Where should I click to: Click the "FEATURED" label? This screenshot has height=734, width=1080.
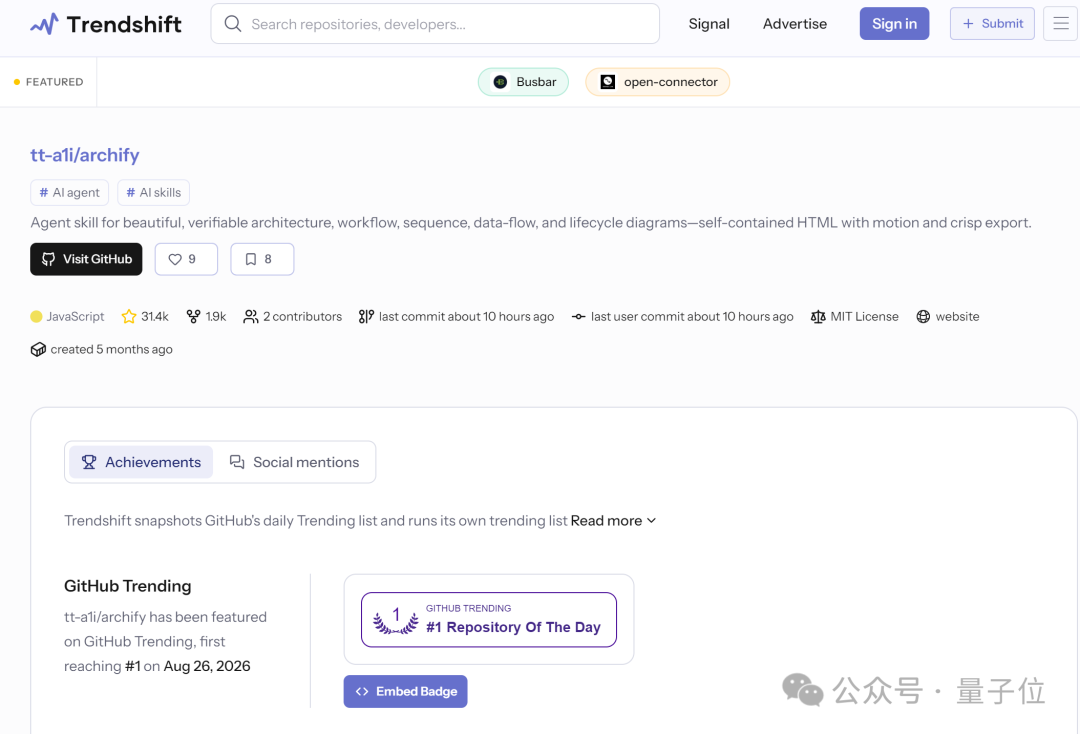click(x=54, y=82)
